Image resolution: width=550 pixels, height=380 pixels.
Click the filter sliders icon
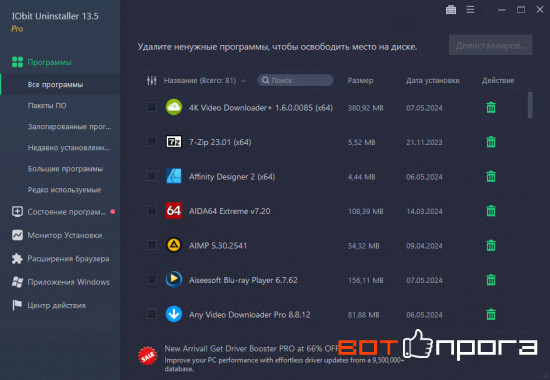click(x=152, y=80)
